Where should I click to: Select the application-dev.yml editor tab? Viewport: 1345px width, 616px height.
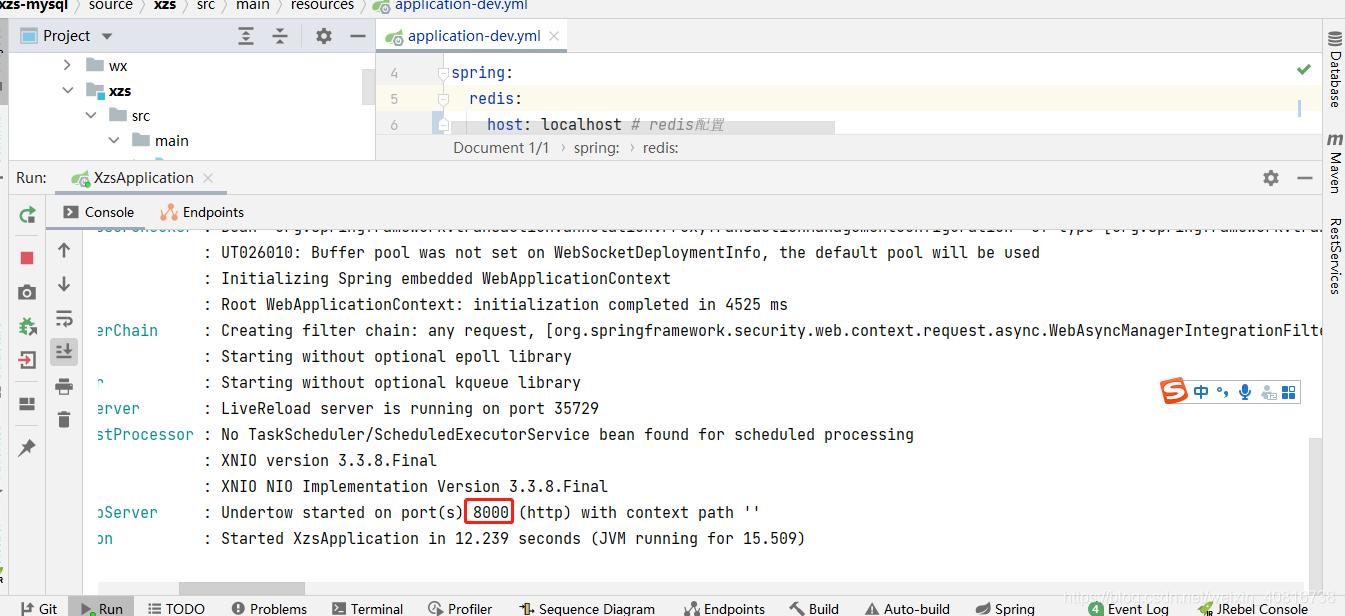(x=473, y=36)
